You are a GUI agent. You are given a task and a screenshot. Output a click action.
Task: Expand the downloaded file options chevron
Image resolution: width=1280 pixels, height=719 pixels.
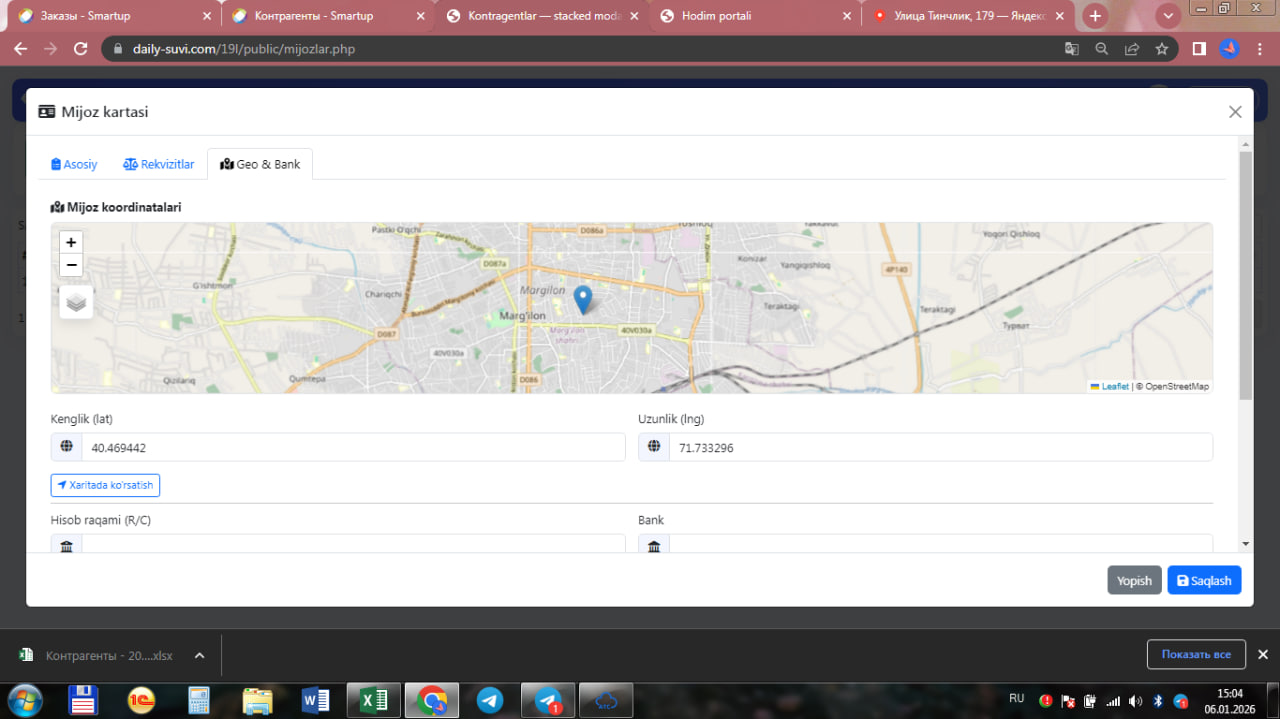pos(199,656)
